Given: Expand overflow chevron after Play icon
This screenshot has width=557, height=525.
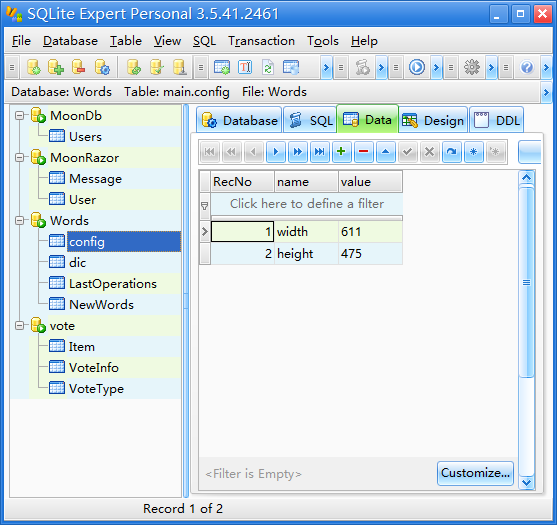Looking at the screenshot, I should pyautogui.click(x=436, y=67).
